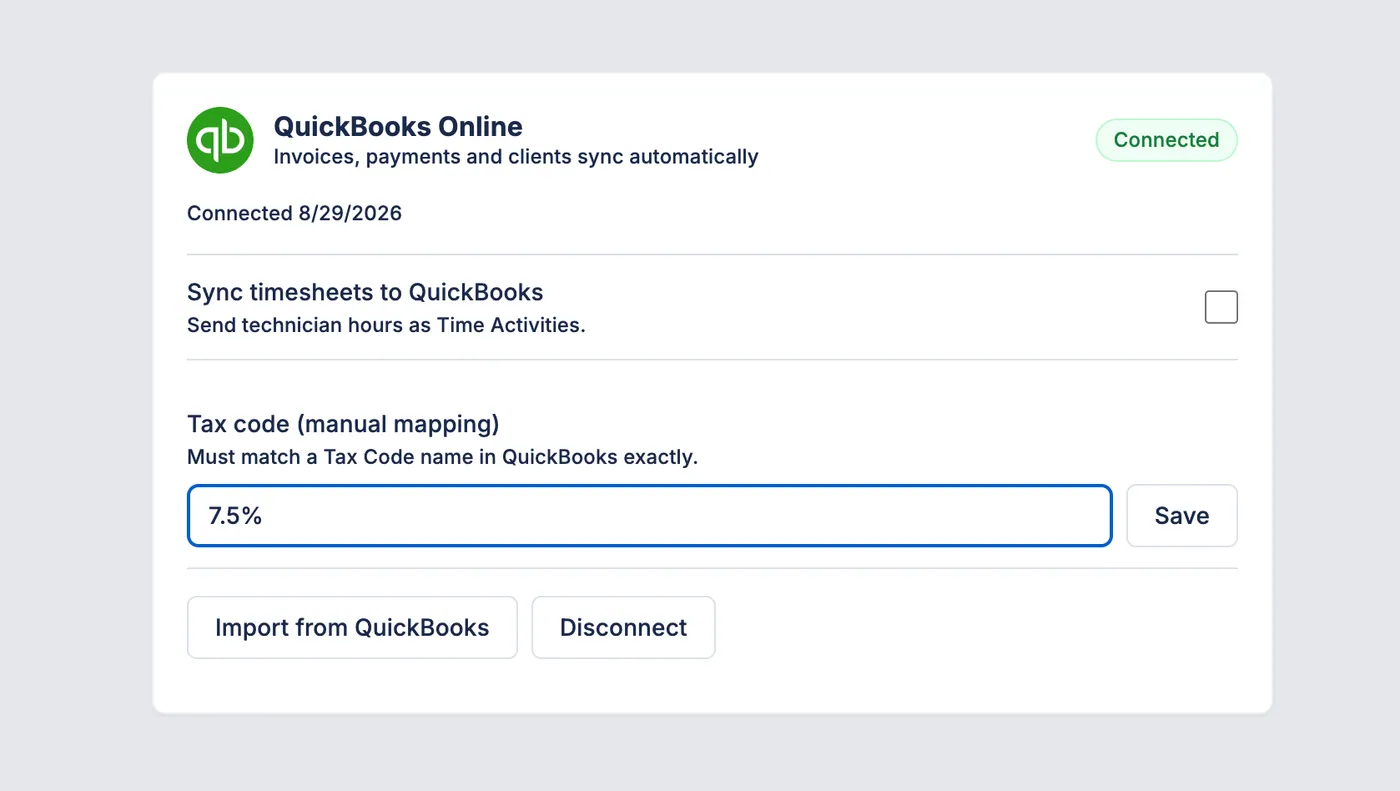Click the 'Tax code (manual mapping)' label
Image resolution: width=1400 pixels, height=791 pixels.
pos(343,424)
